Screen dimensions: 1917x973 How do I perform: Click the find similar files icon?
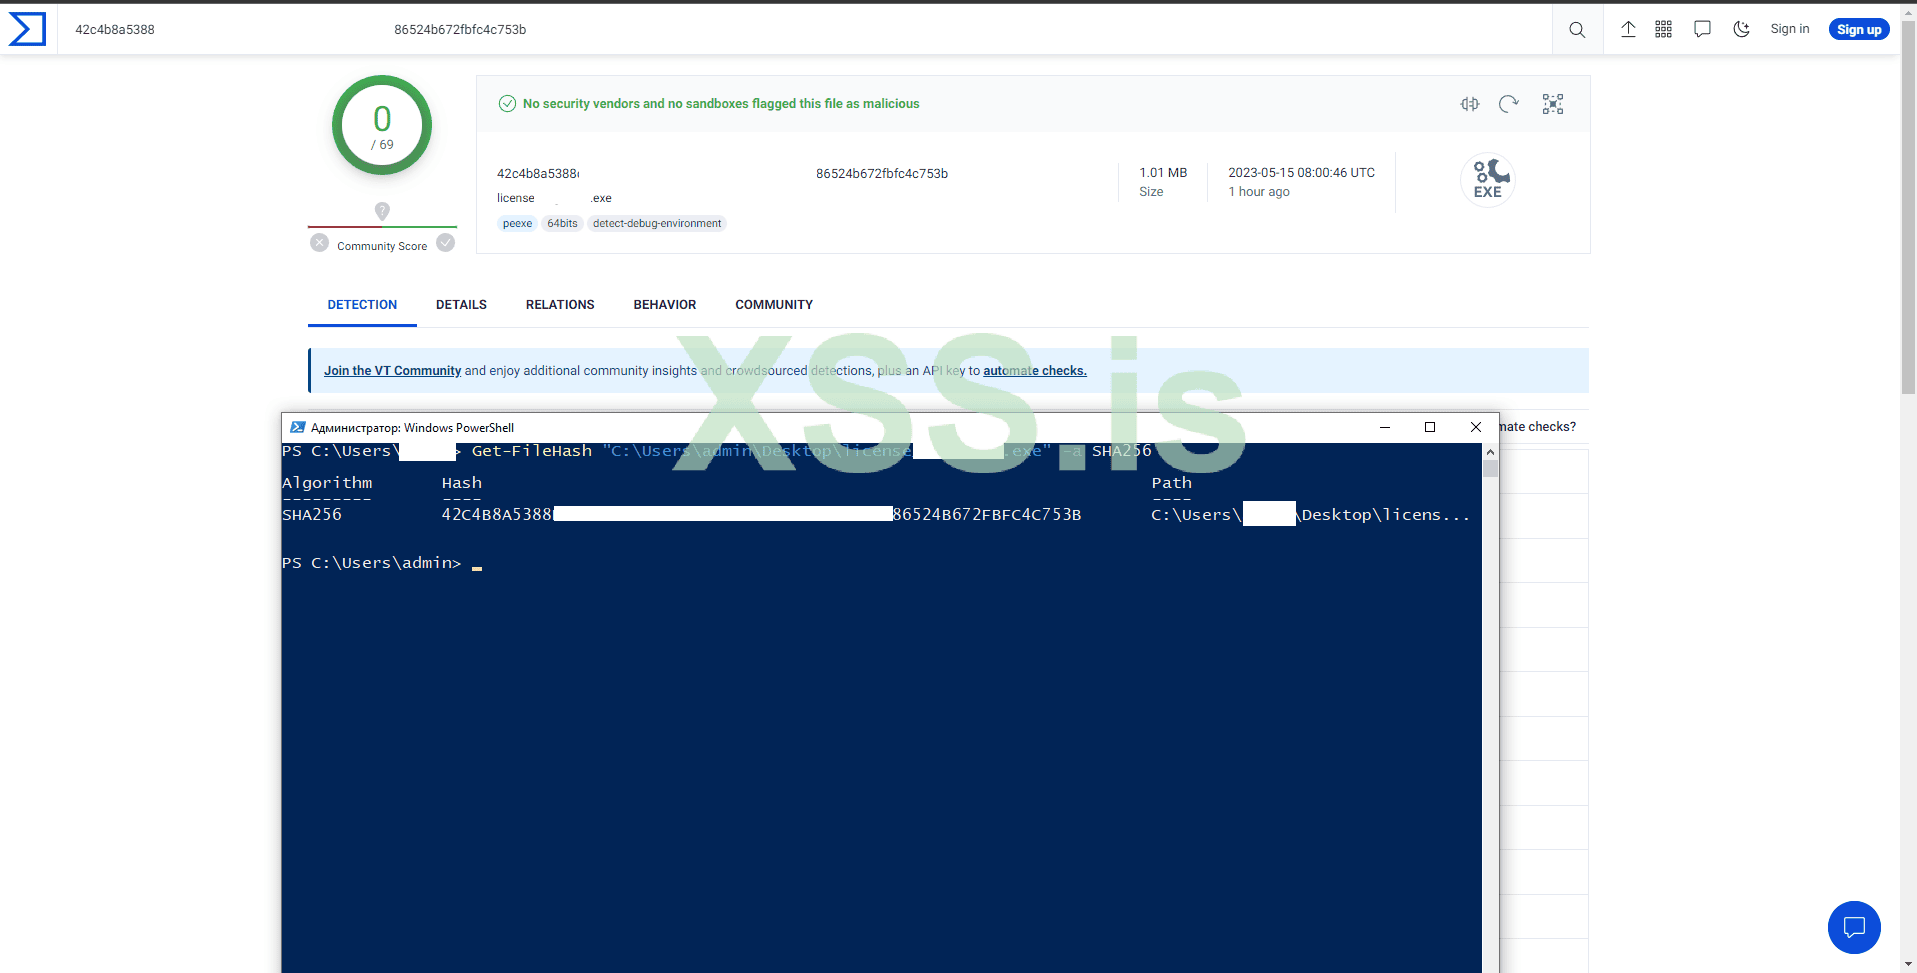(x=1469, y=104)
